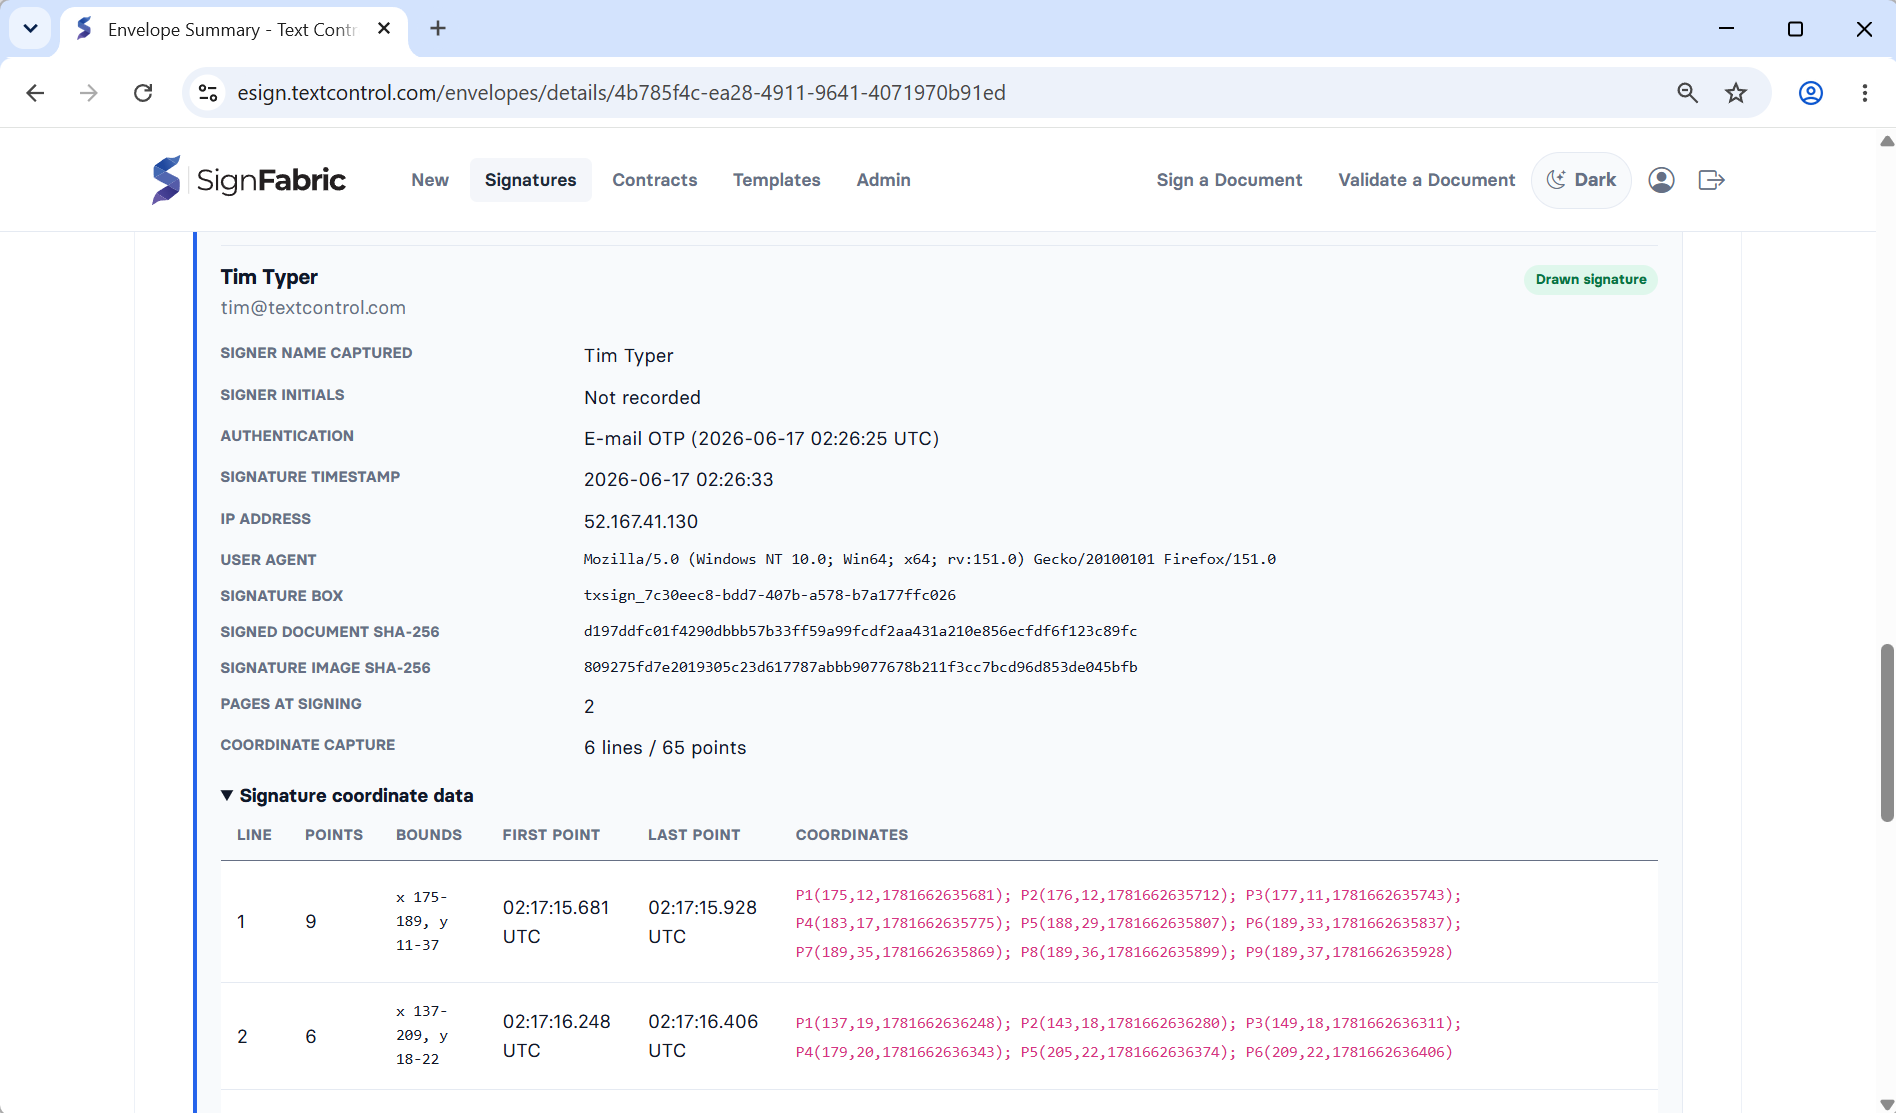Click the Sign a Document link

(x=1229, y=180)
